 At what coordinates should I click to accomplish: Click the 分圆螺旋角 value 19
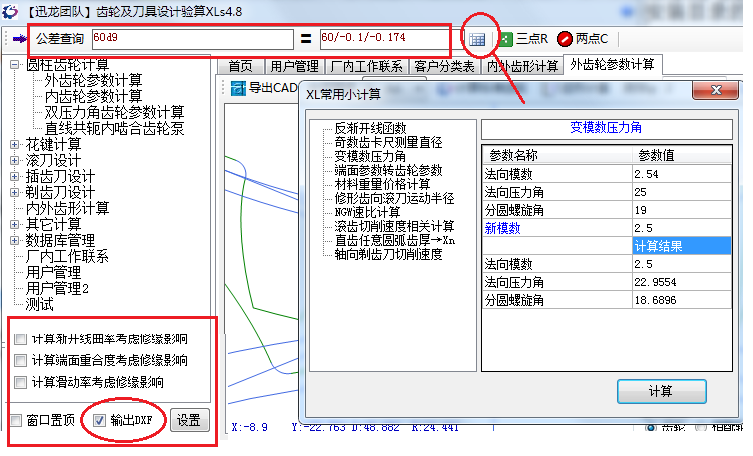pos(682,210)
